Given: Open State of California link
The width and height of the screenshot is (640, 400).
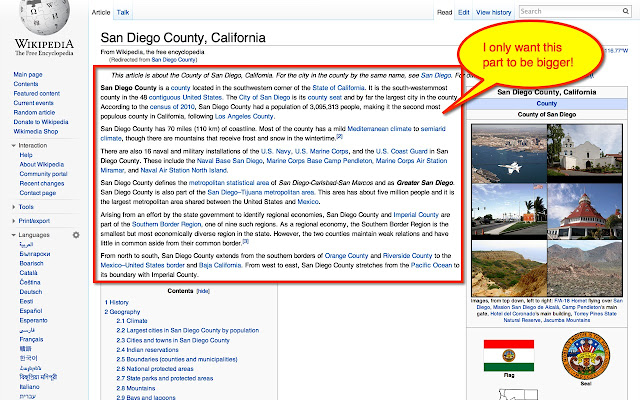Looking at the screenshot, I should pyautogui.click(x=338, y=88).
